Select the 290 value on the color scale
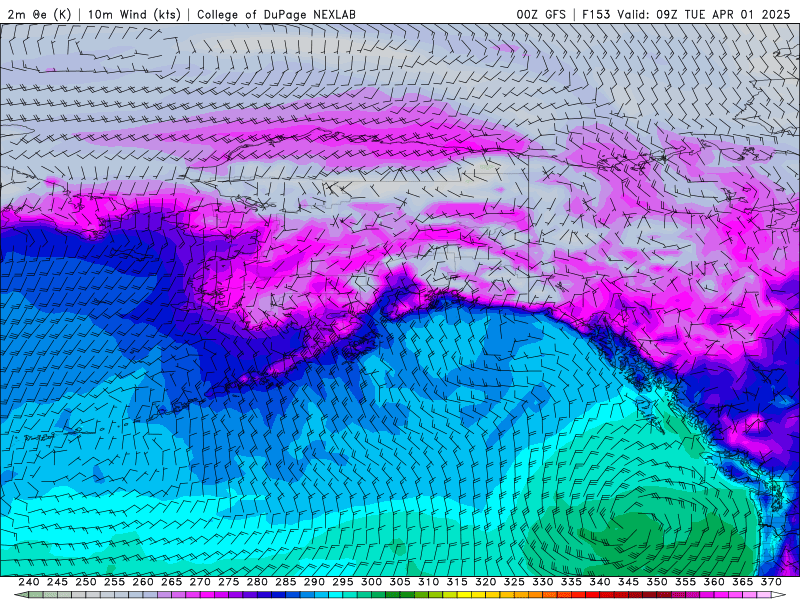This screenshot has height=600, width=800. pyautogui.click(x=314, y=582)
